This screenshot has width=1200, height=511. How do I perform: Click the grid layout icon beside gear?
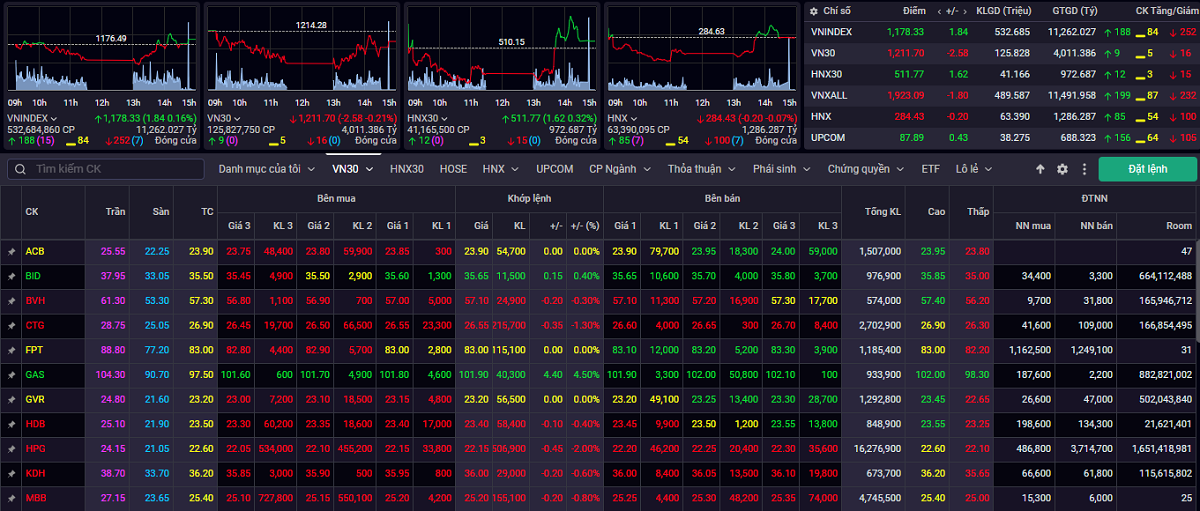(x=1083, y=169)
